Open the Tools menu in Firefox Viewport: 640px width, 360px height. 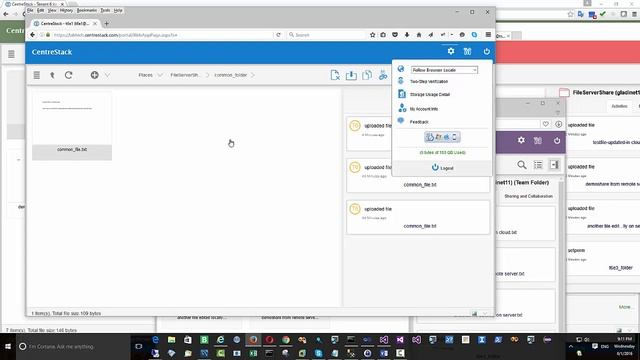(105, 10)
